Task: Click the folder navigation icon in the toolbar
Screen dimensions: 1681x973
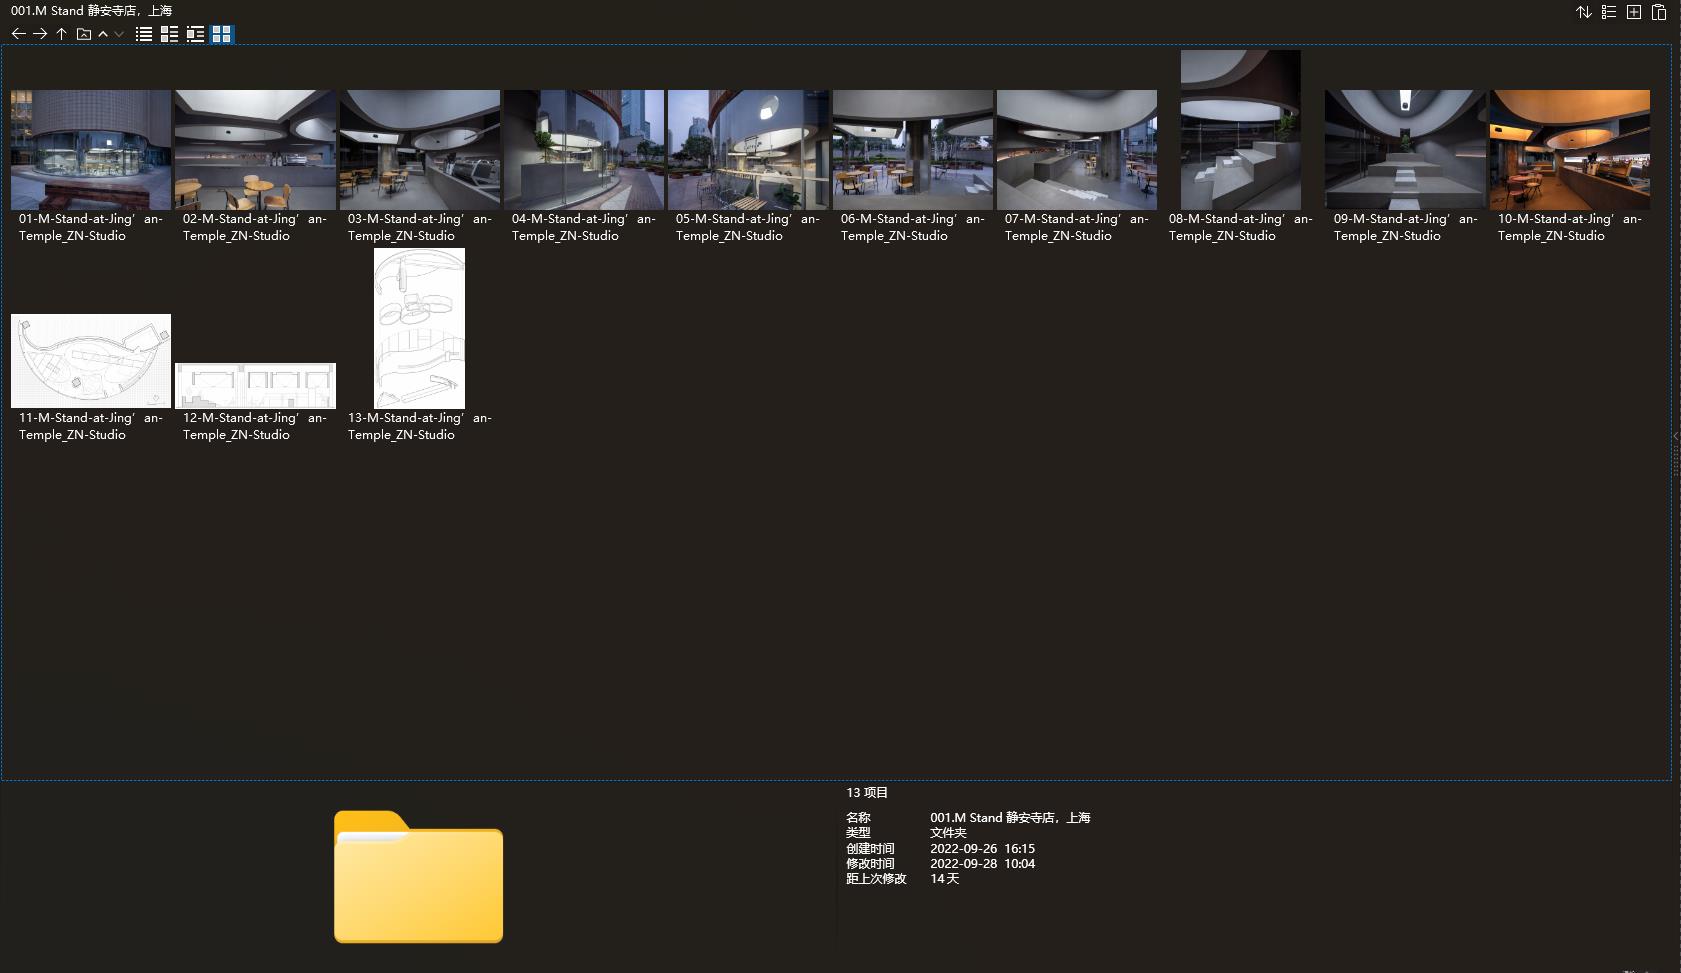Action: click(x=84, y=34)
